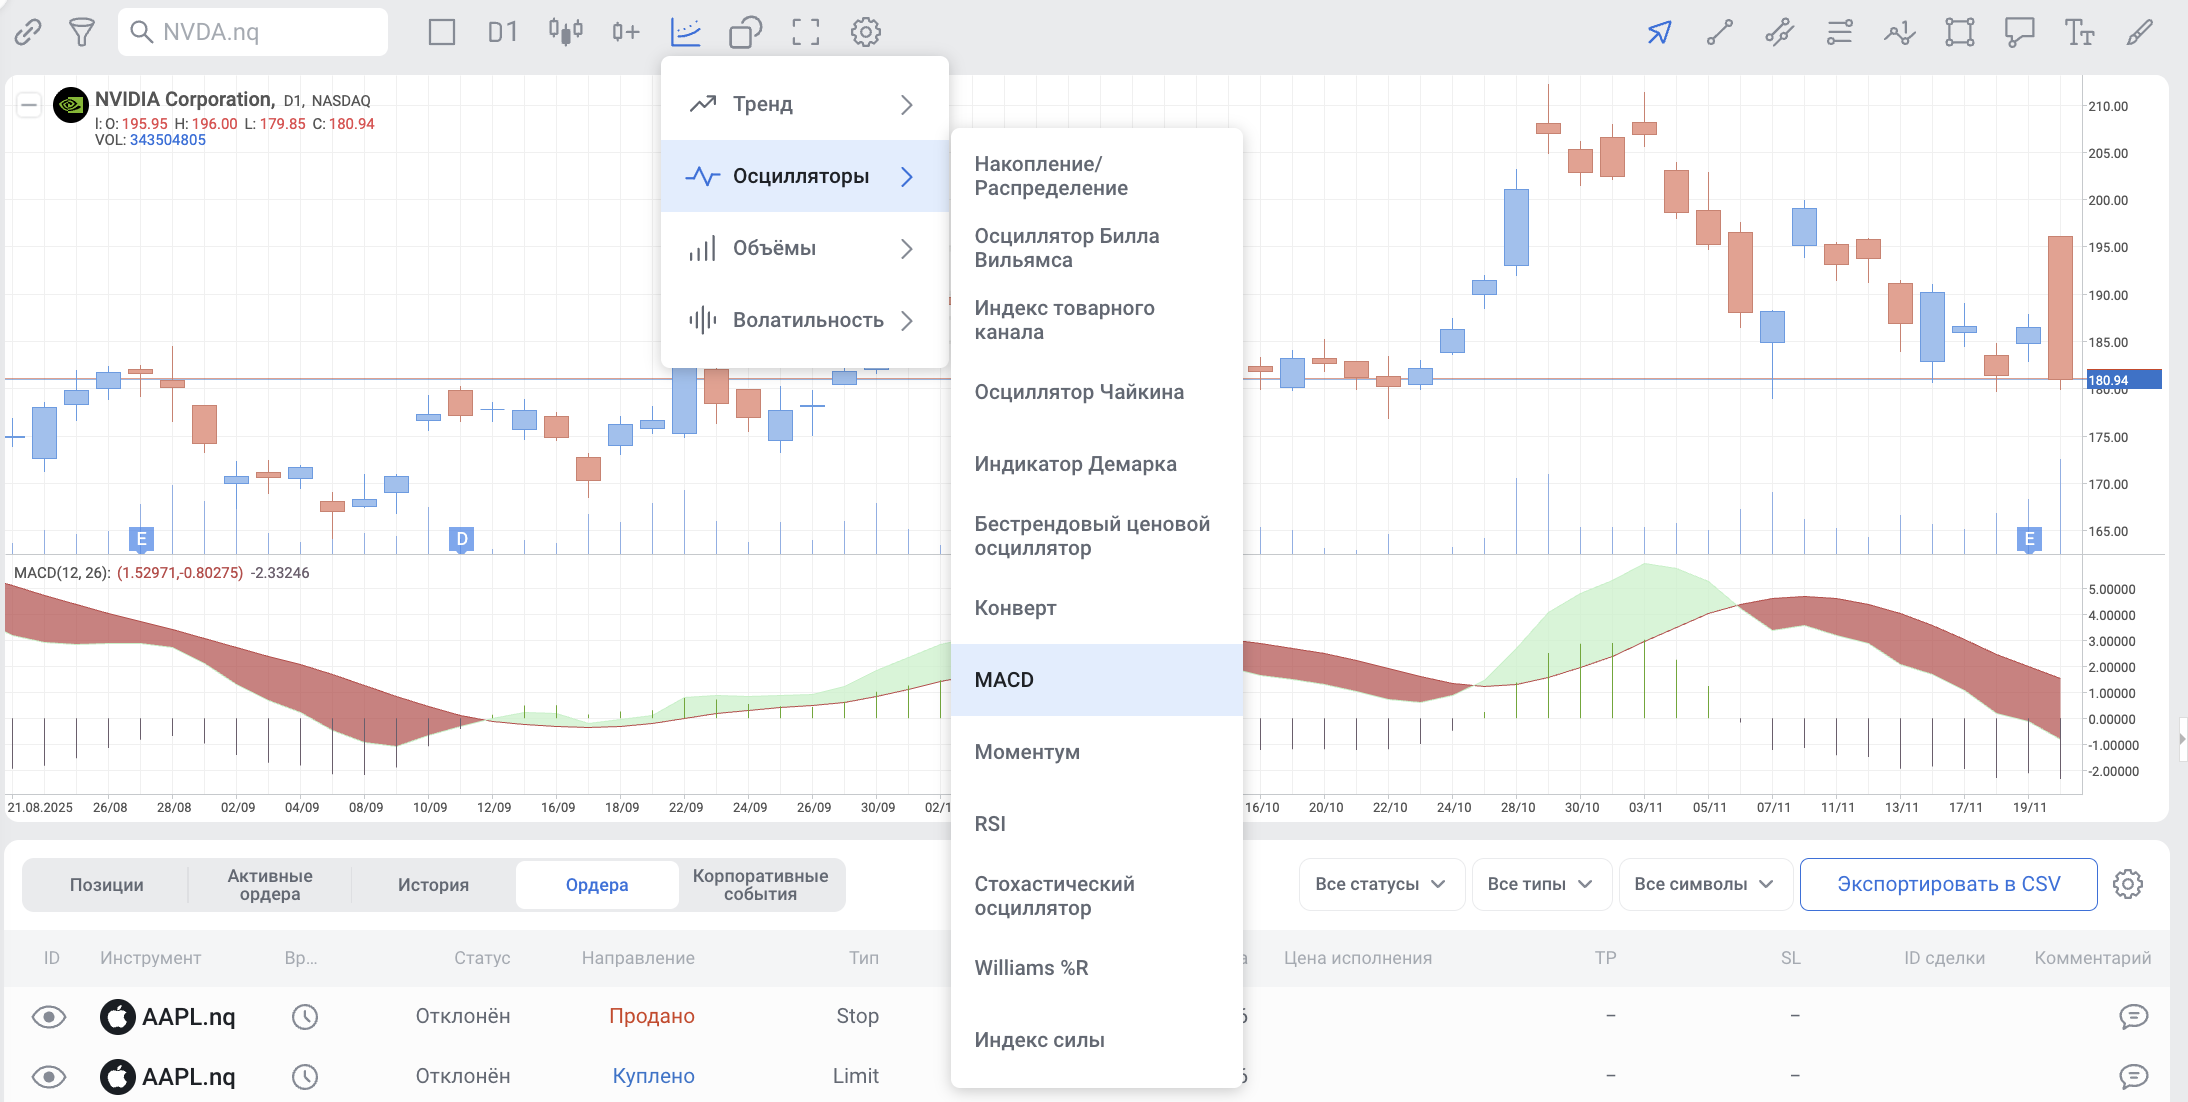Viewport: 2188px width, 1102px height.
Task: Open the Все типы dropdown
Action: [1539, 884]
